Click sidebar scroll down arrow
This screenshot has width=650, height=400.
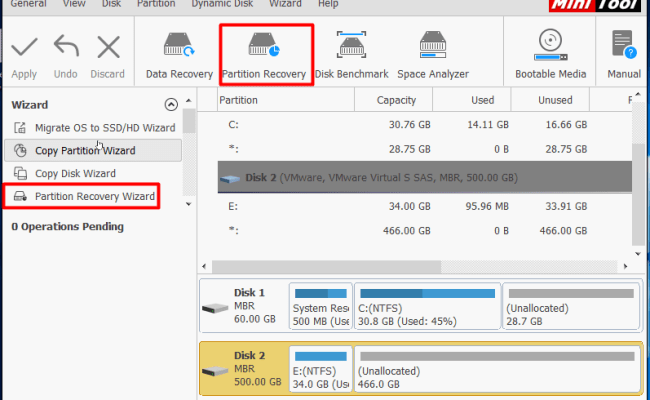coord(189,204)
